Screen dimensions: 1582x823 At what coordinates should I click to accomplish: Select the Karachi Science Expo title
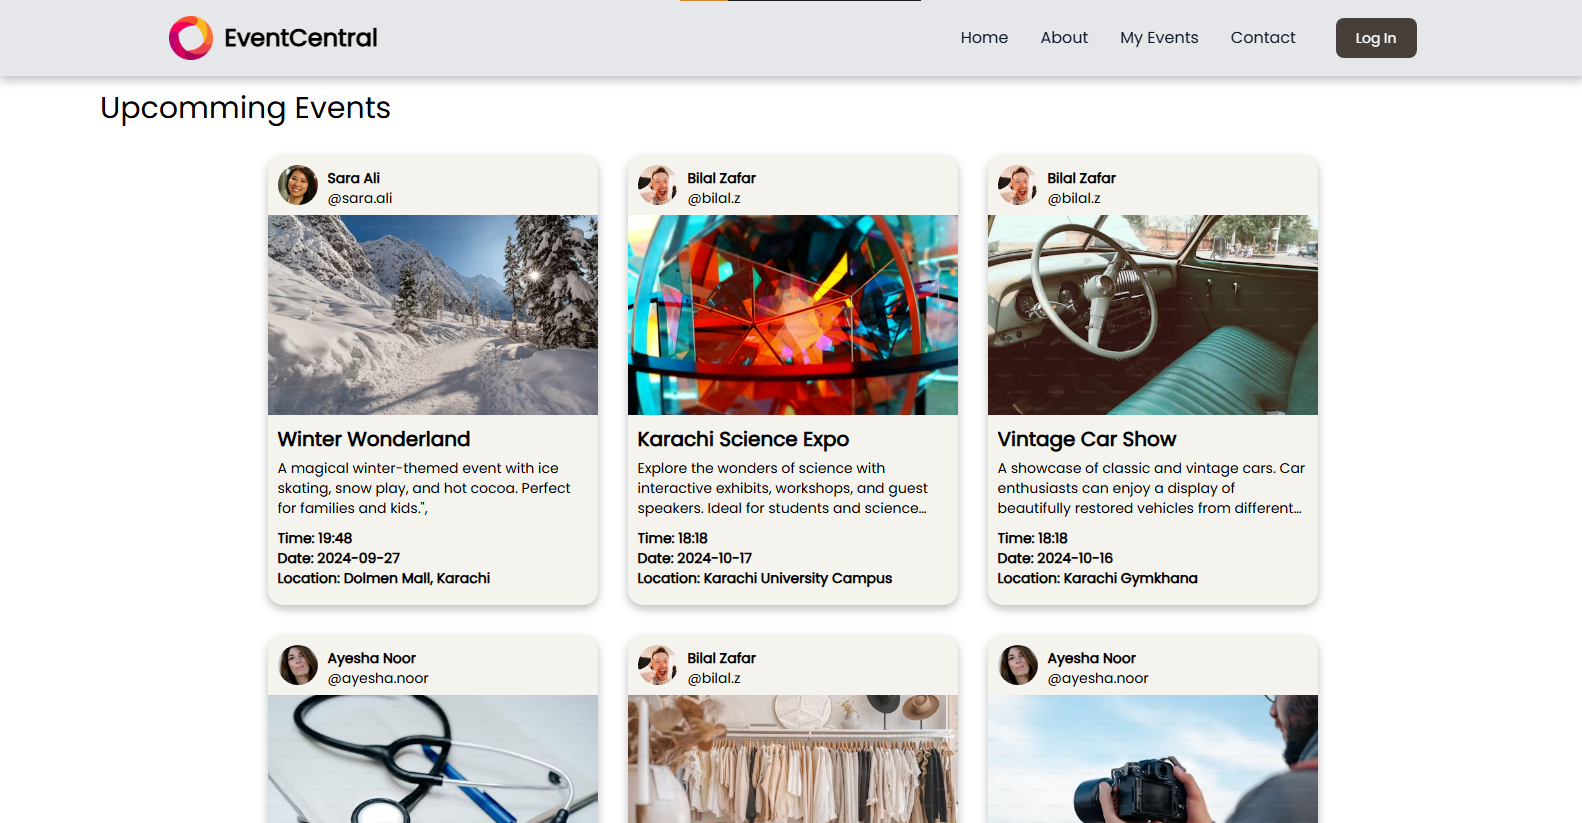(743, 439)
